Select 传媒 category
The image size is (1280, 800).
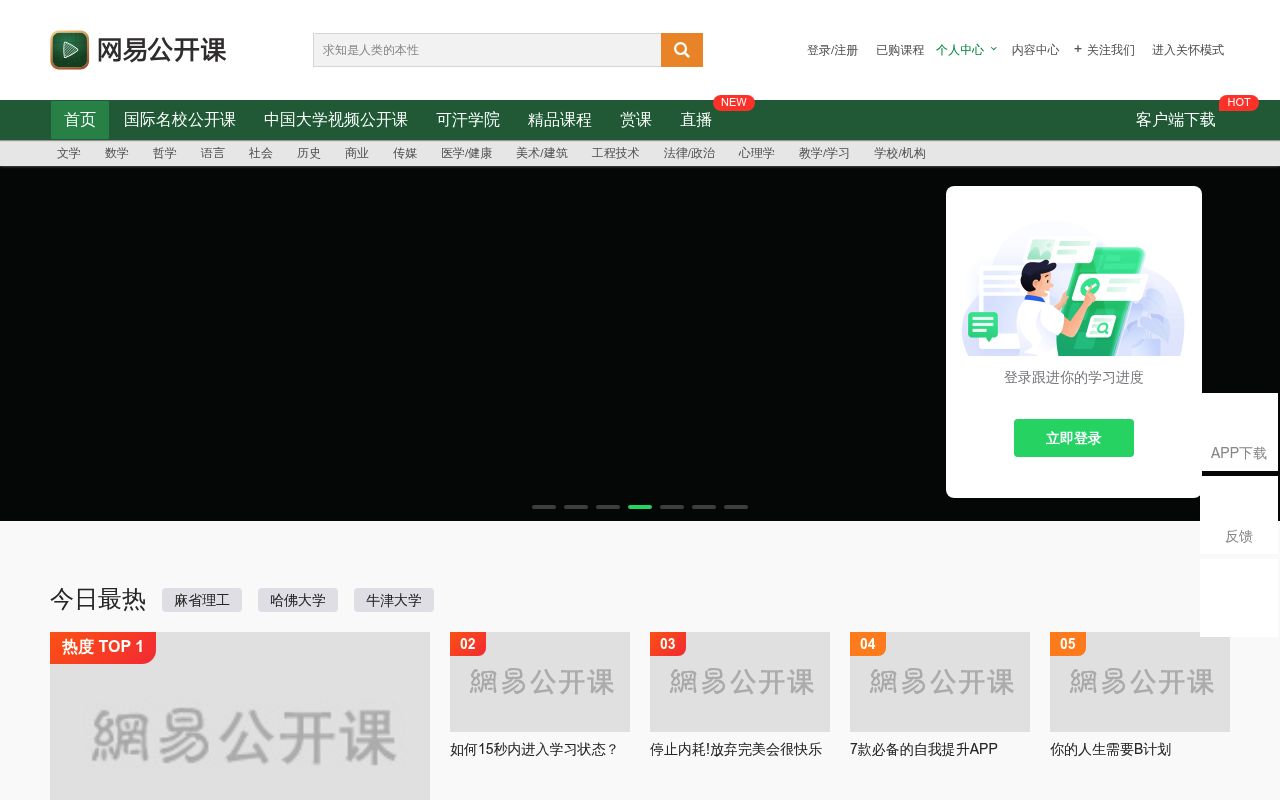click(x=405, y=153)
